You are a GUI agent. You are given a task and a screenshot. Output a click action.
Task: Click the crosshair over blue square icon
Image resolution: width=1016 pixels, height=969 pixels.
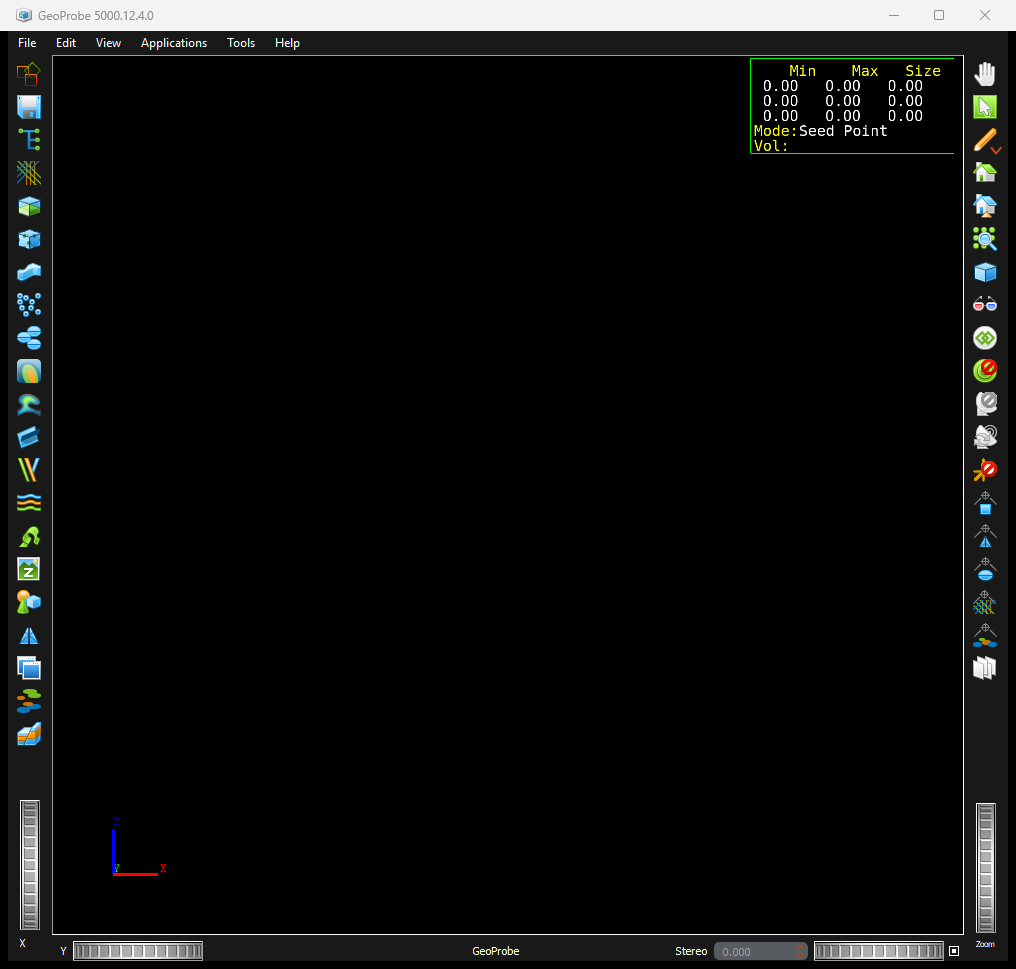tap(985, 503)
